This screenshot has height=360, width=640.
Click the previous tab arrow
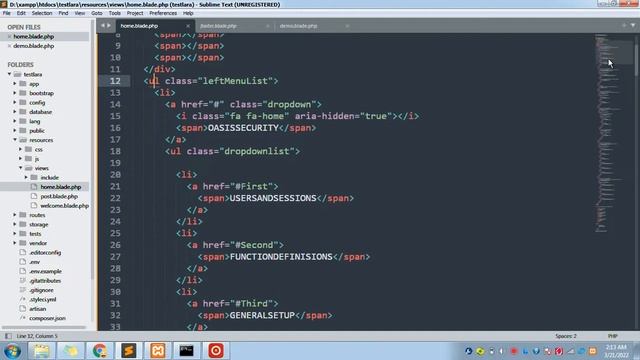tap(103, 26)
